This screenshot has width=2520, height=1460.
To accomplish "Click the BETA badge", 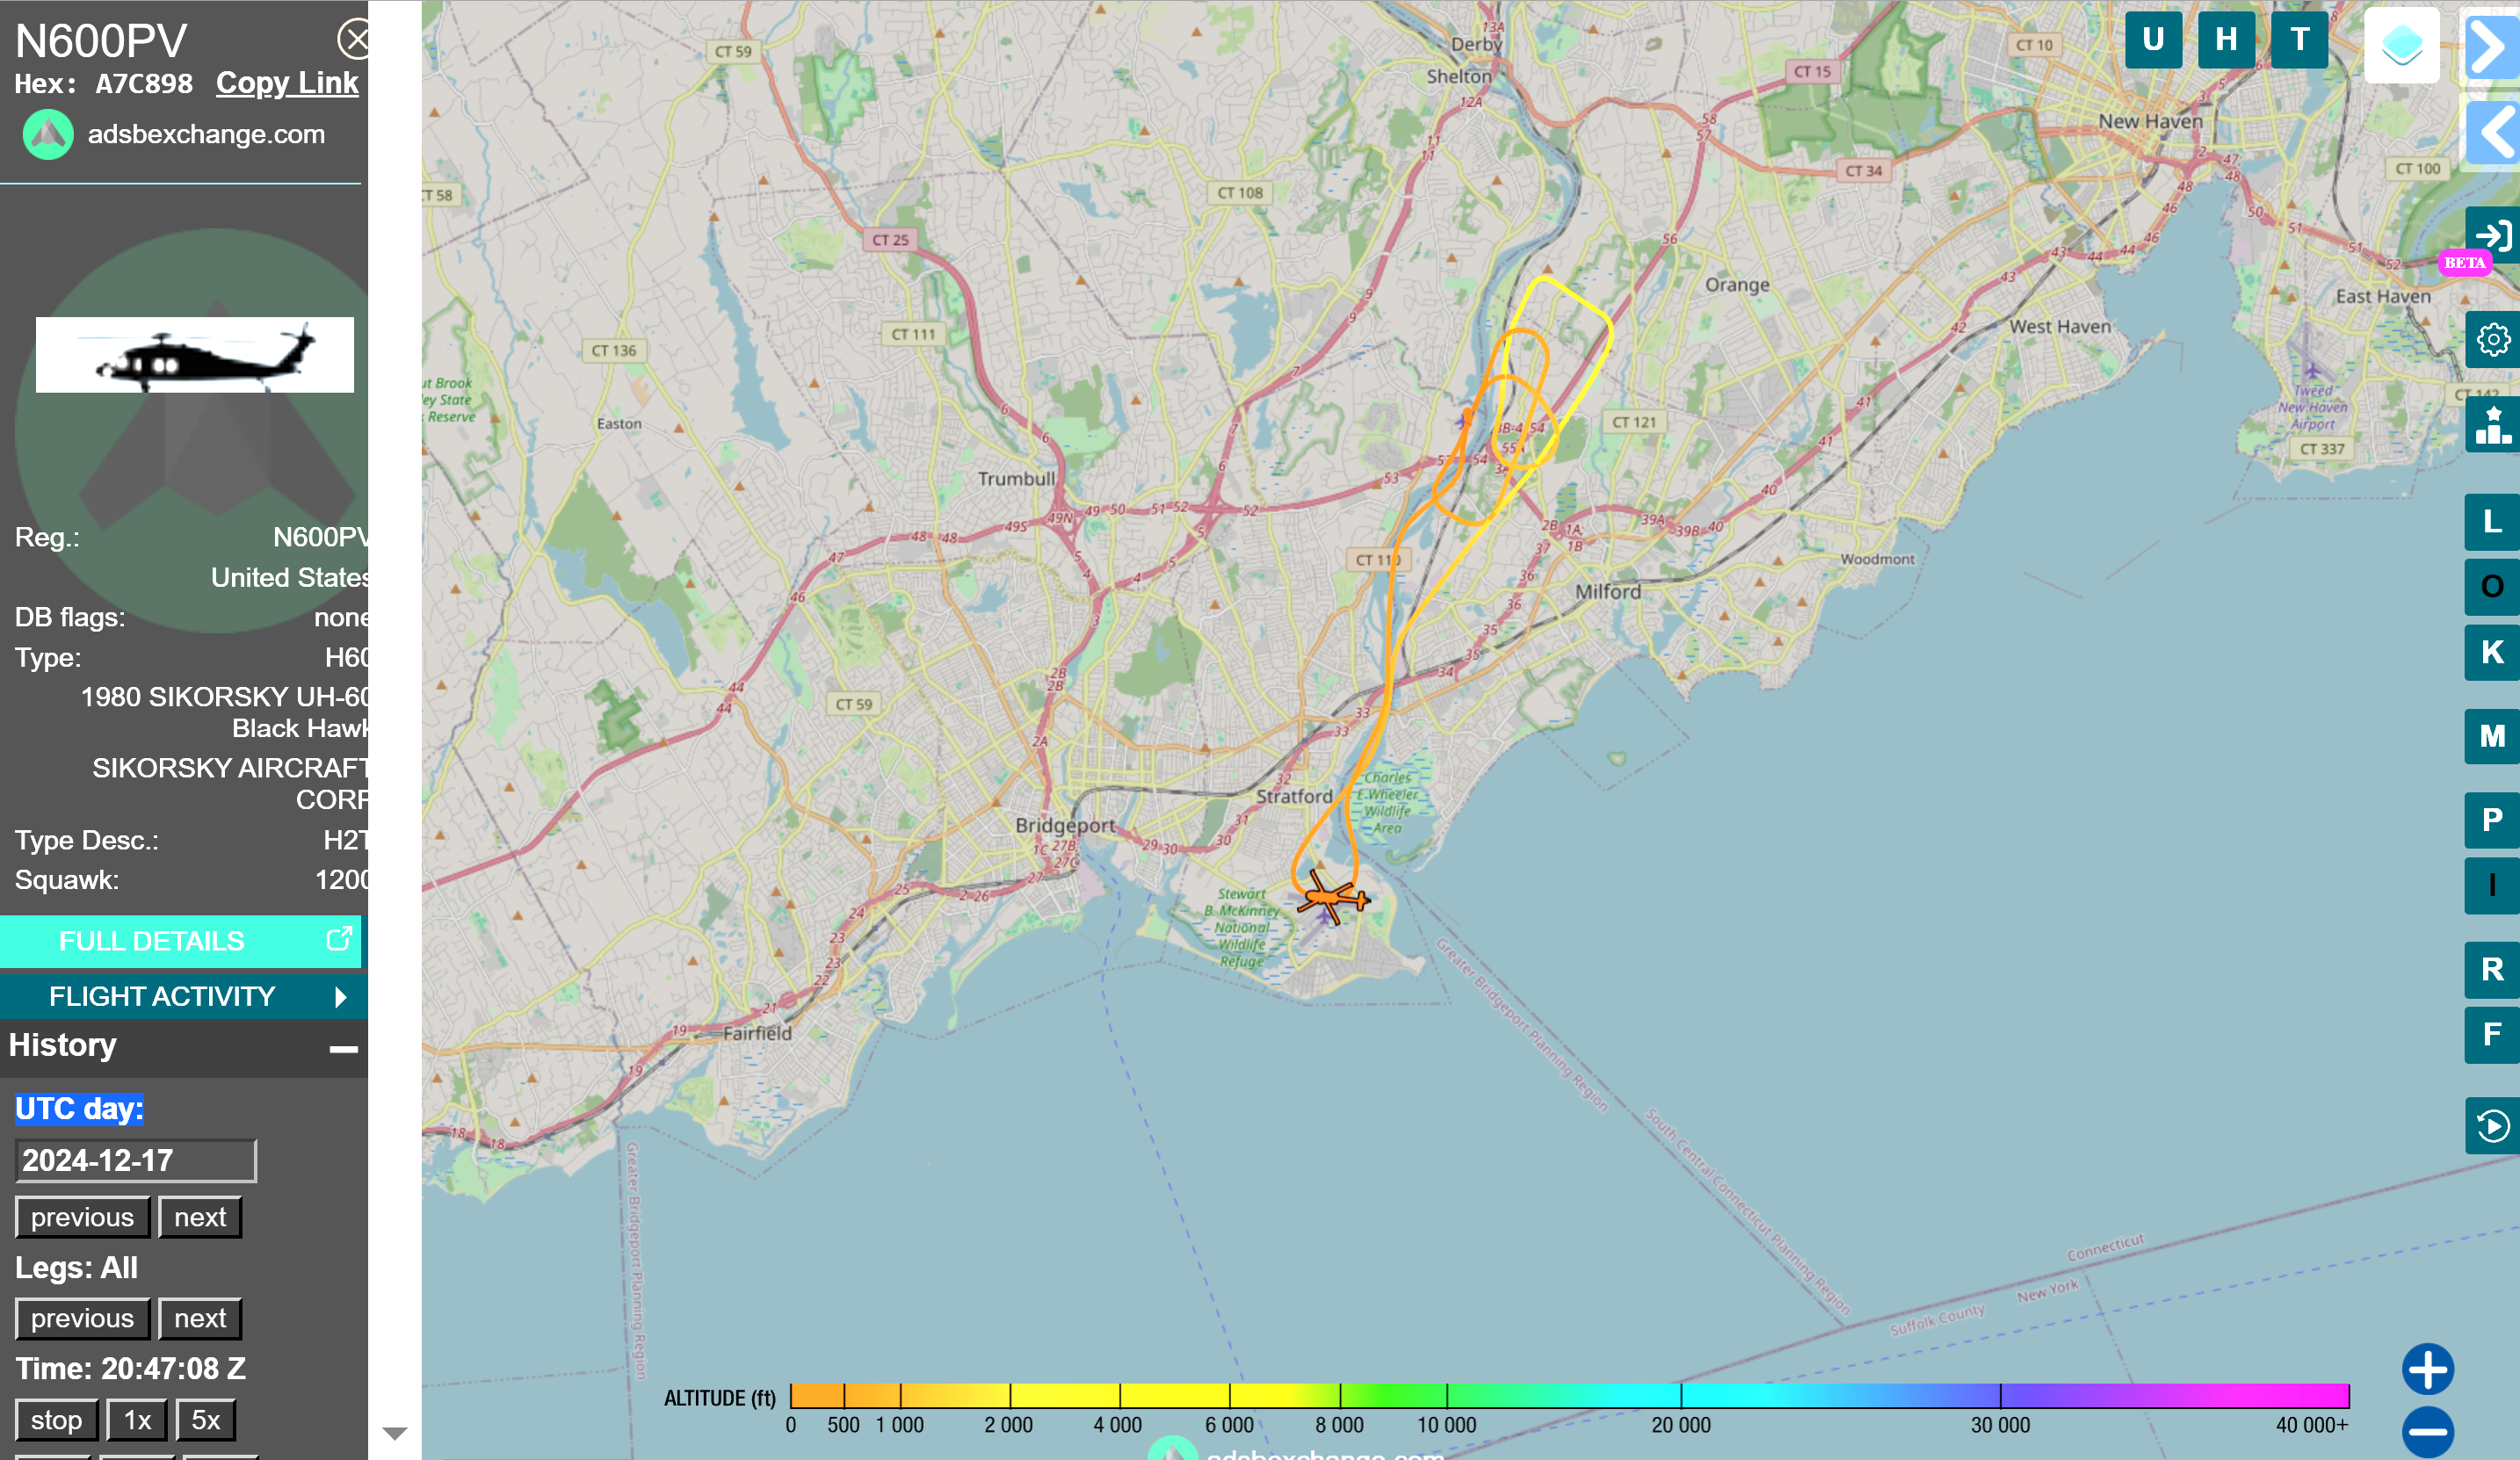I will 2464,263.
